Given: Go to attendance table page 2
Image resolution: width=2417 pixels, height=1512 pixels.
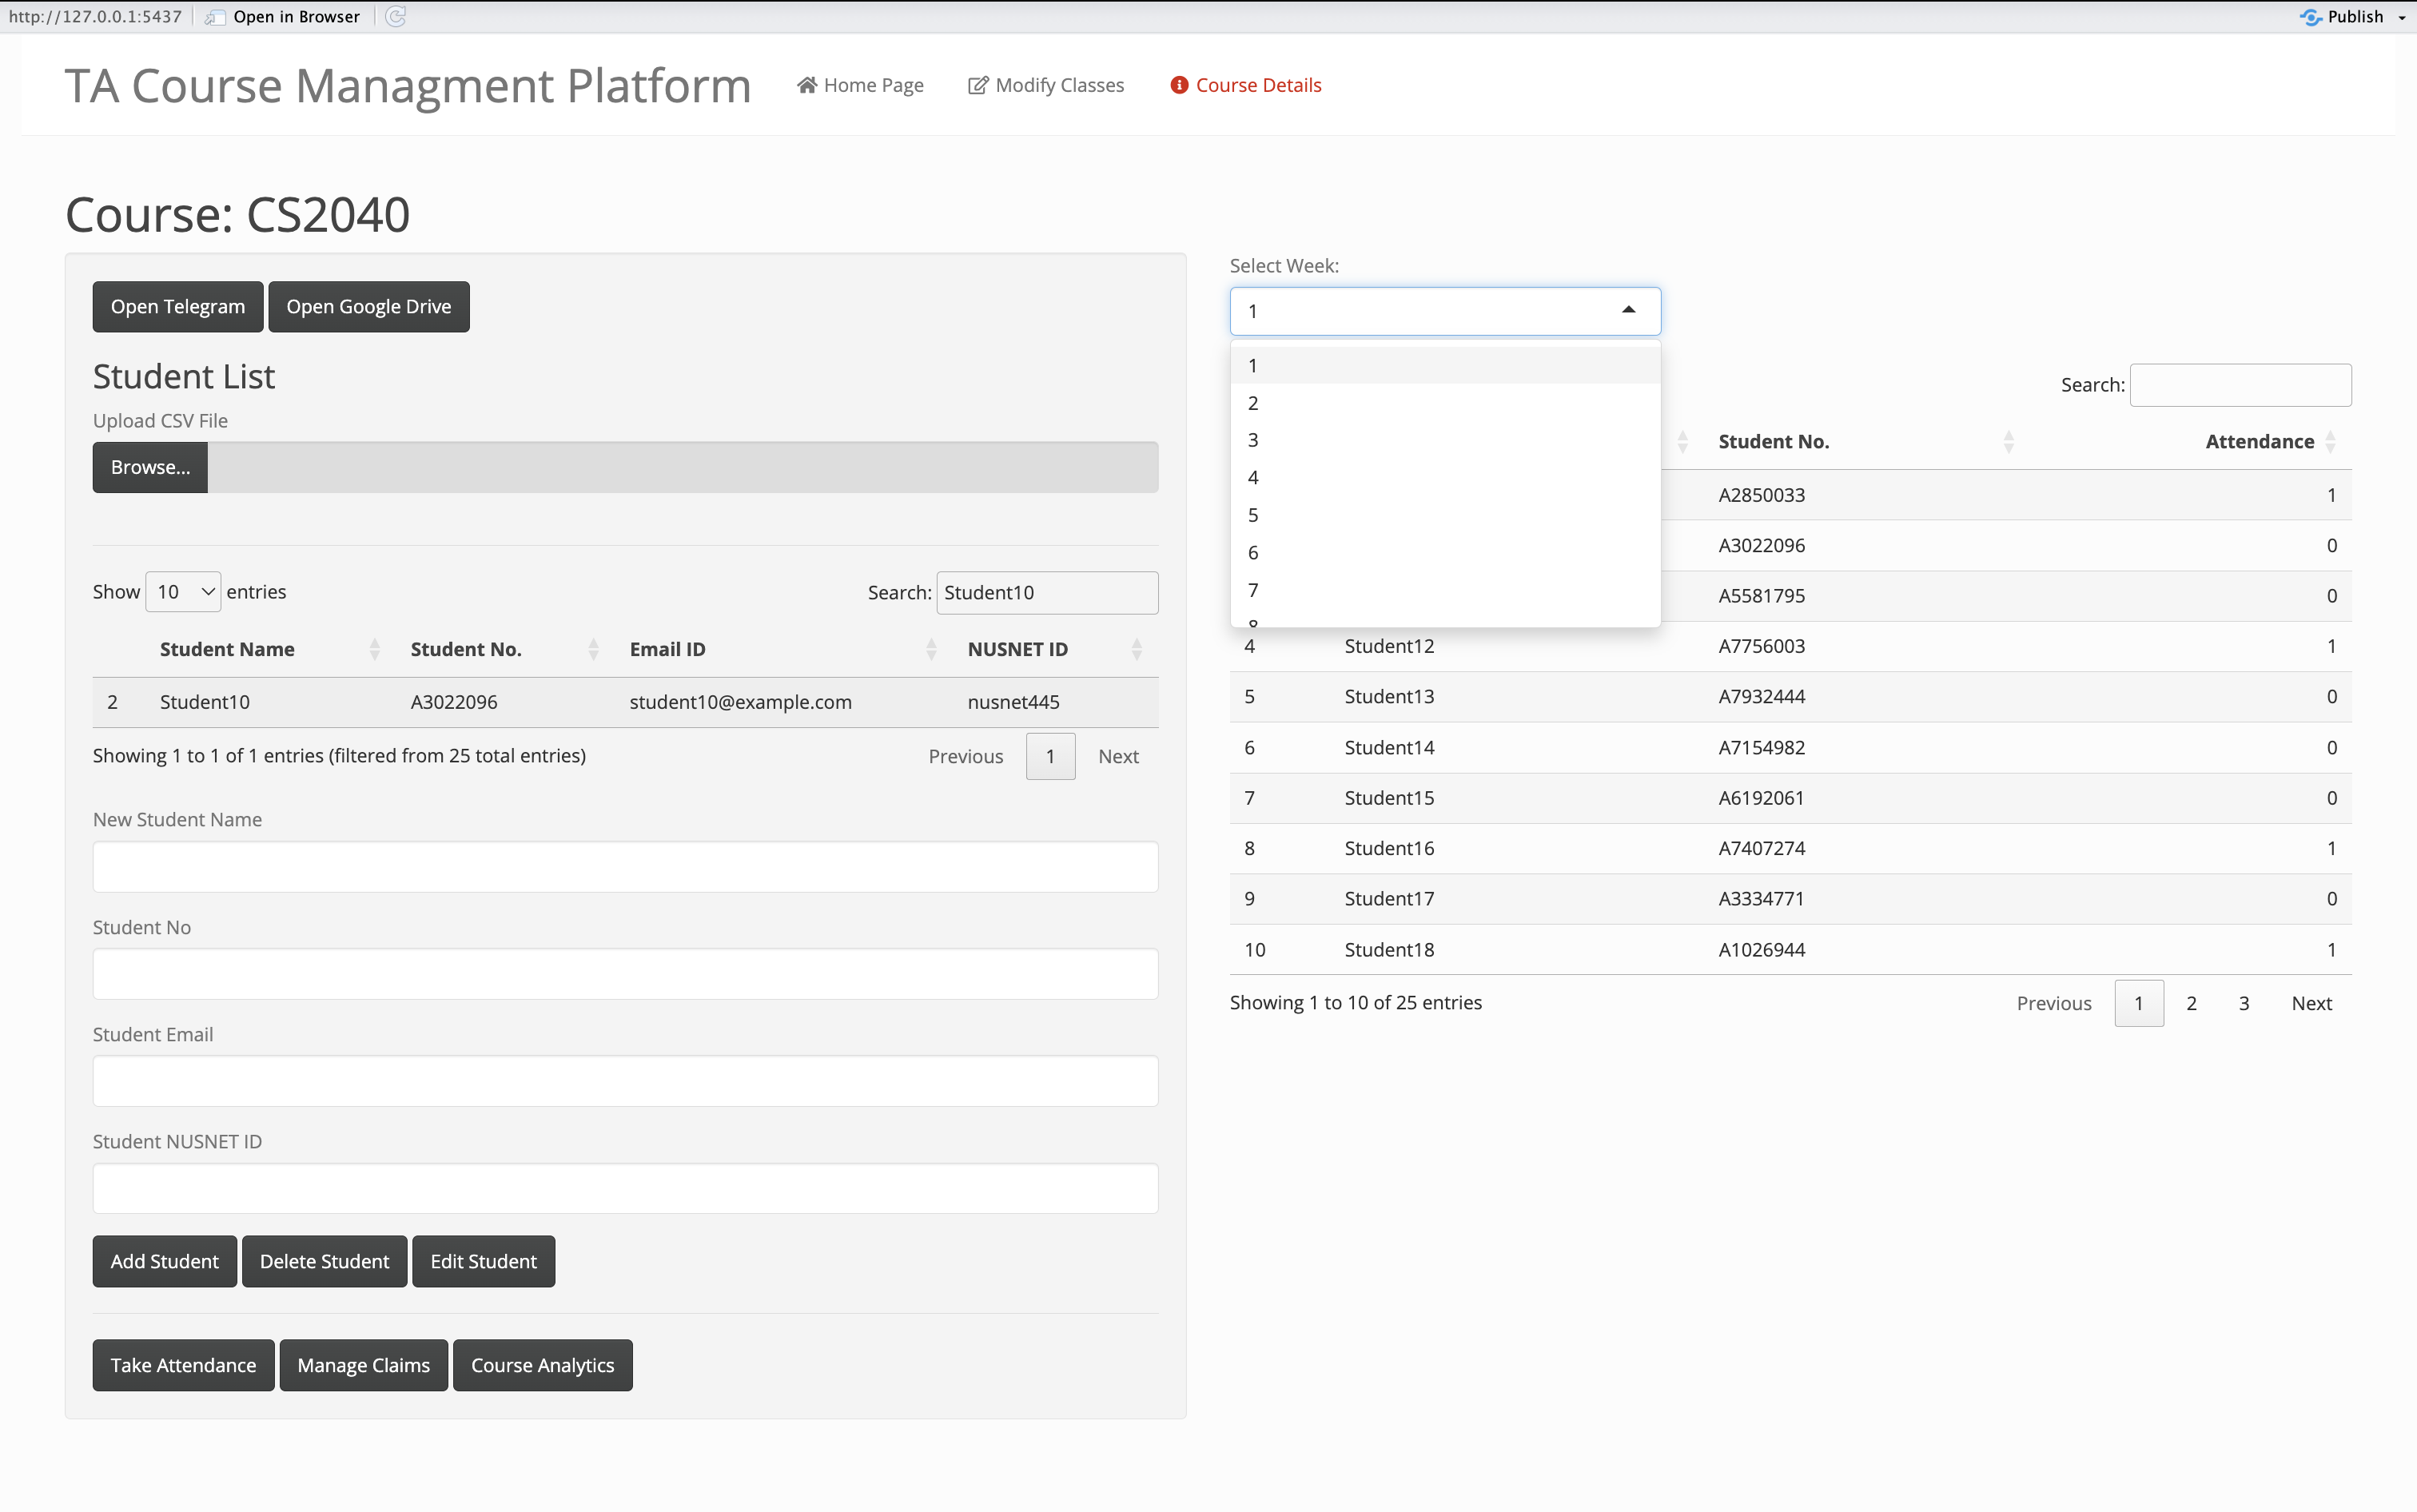Looking at the screenshot, I should click(2190, 1003).
